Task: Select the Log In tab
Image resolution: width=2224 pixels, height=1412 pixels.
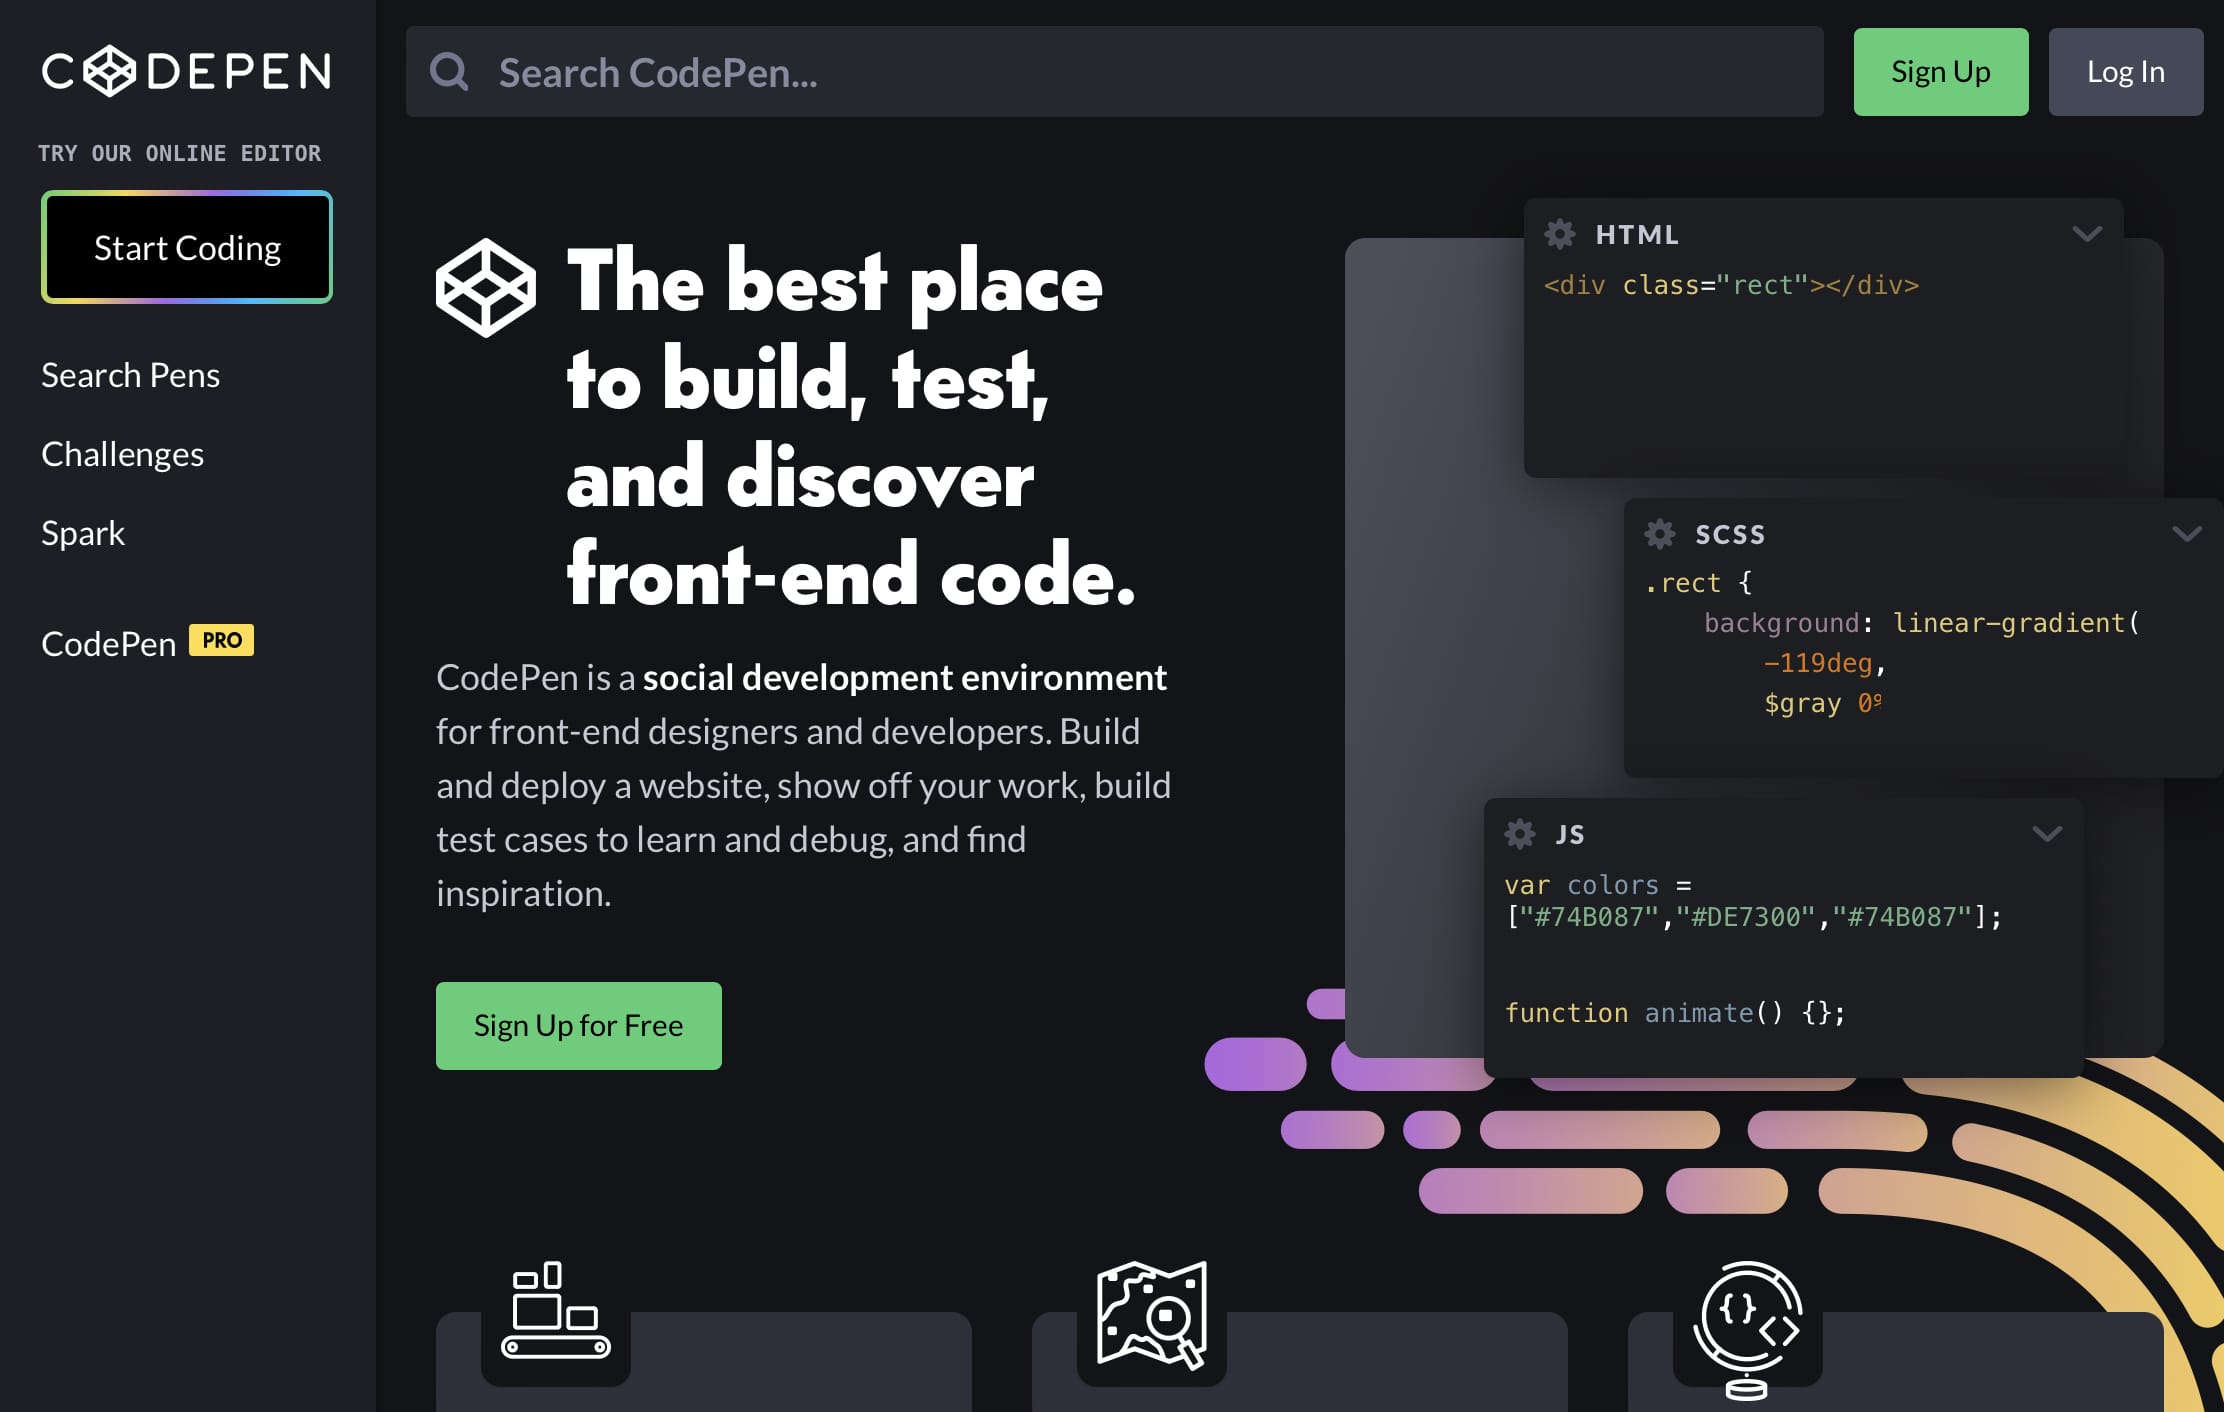Action: pyautogui.click(x=2123, y=70)
